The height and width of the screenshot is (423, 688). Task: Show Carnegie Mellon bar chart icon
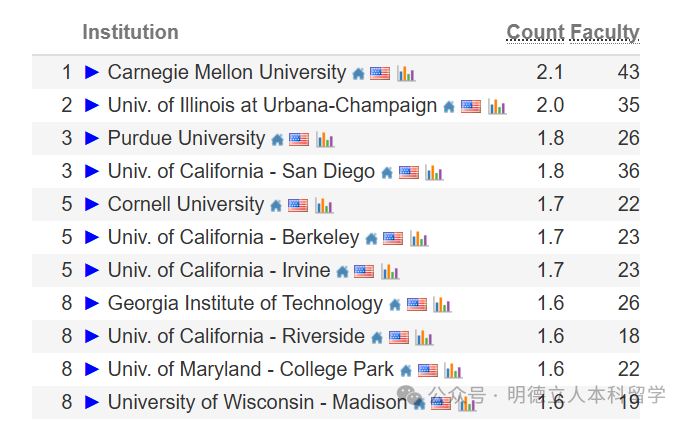point(406,73)
